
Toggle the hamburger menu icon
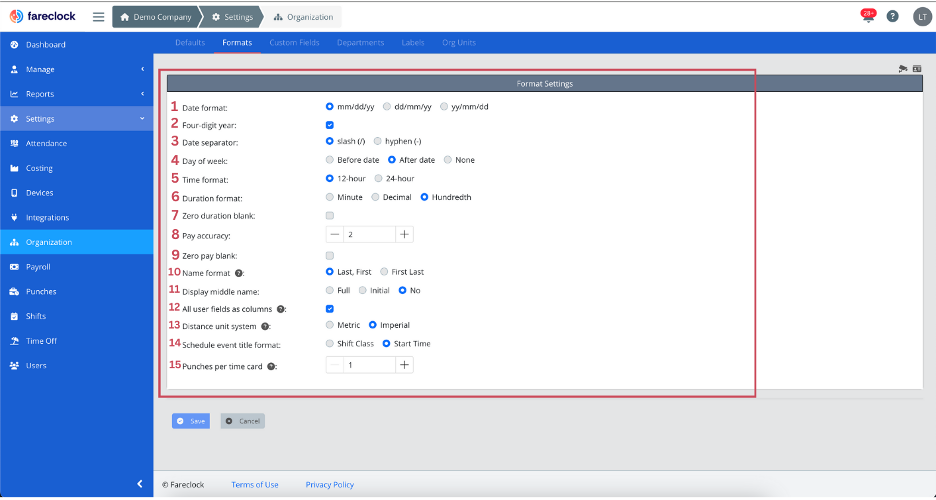(98, 17)
